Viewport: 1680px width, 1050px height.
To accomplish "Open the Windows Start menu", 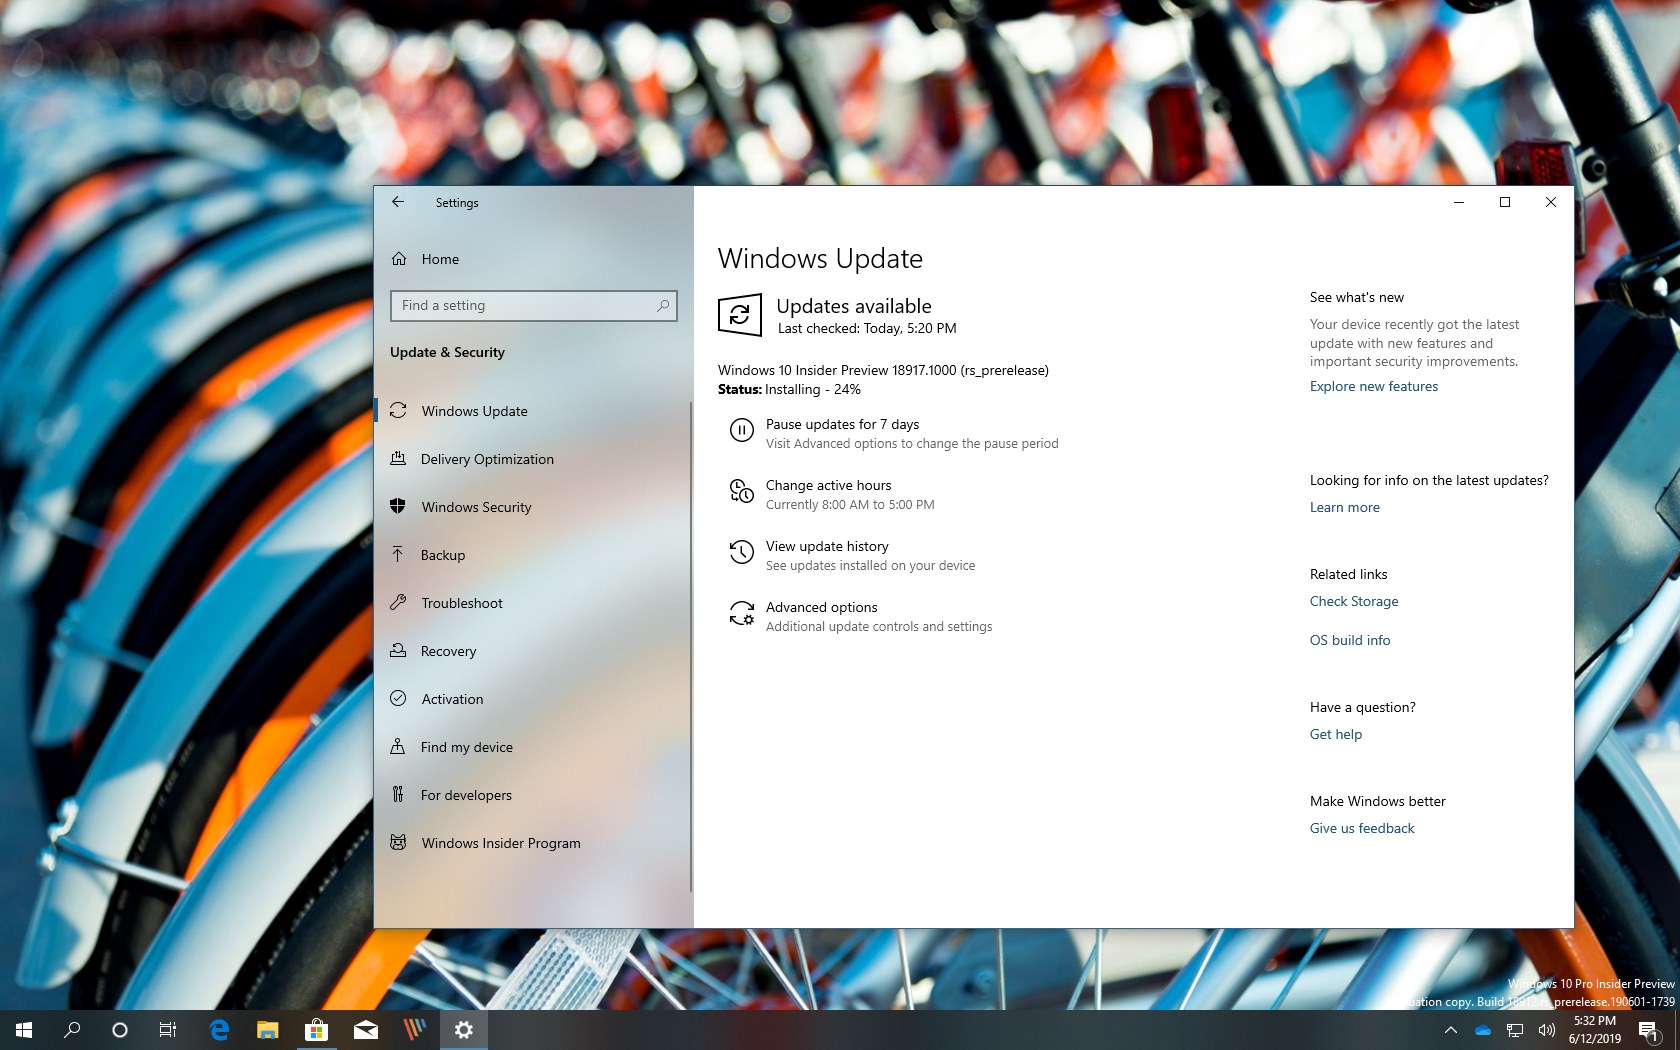I will pyautogui.click(x=24, y=1030).
